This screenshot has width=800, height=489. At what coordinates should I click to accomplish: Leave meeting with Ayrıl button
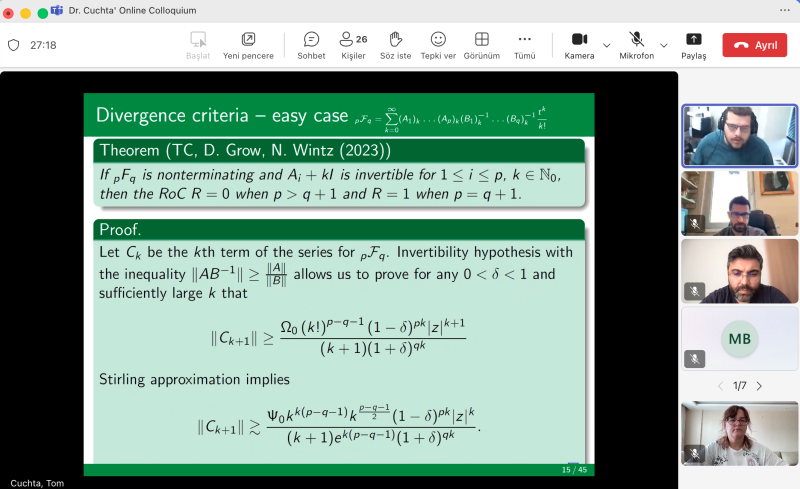coord(755,45)
